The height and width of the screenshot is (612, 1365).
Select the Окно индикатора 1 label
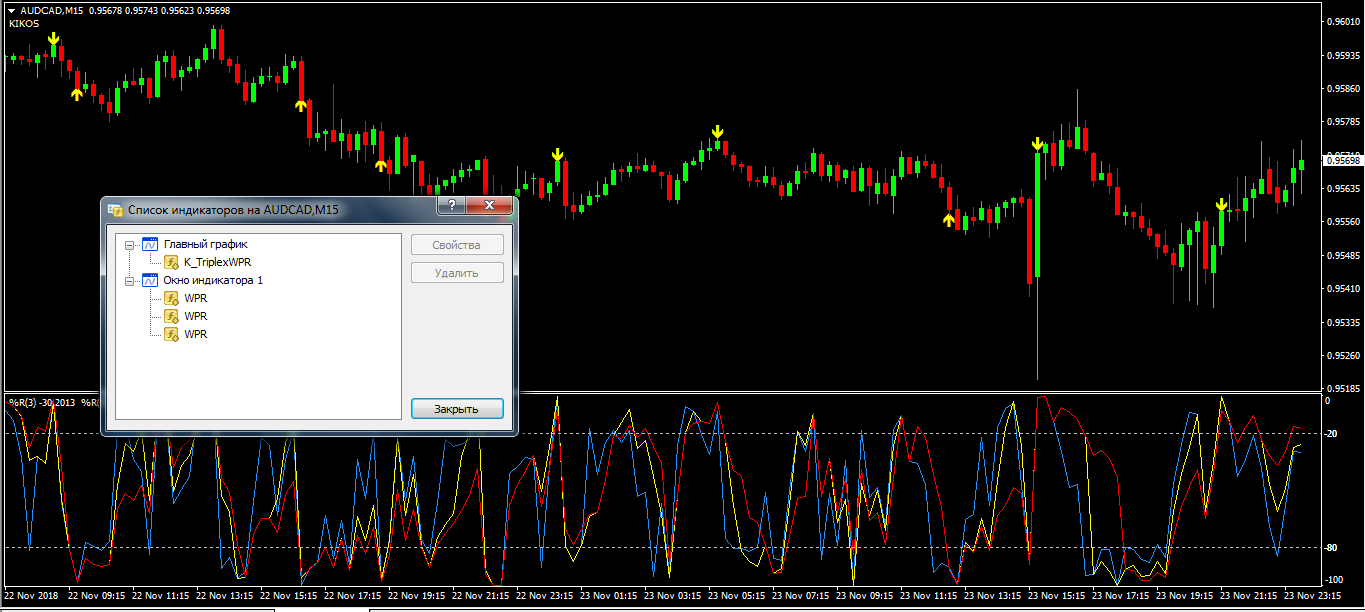coord(213,281)
